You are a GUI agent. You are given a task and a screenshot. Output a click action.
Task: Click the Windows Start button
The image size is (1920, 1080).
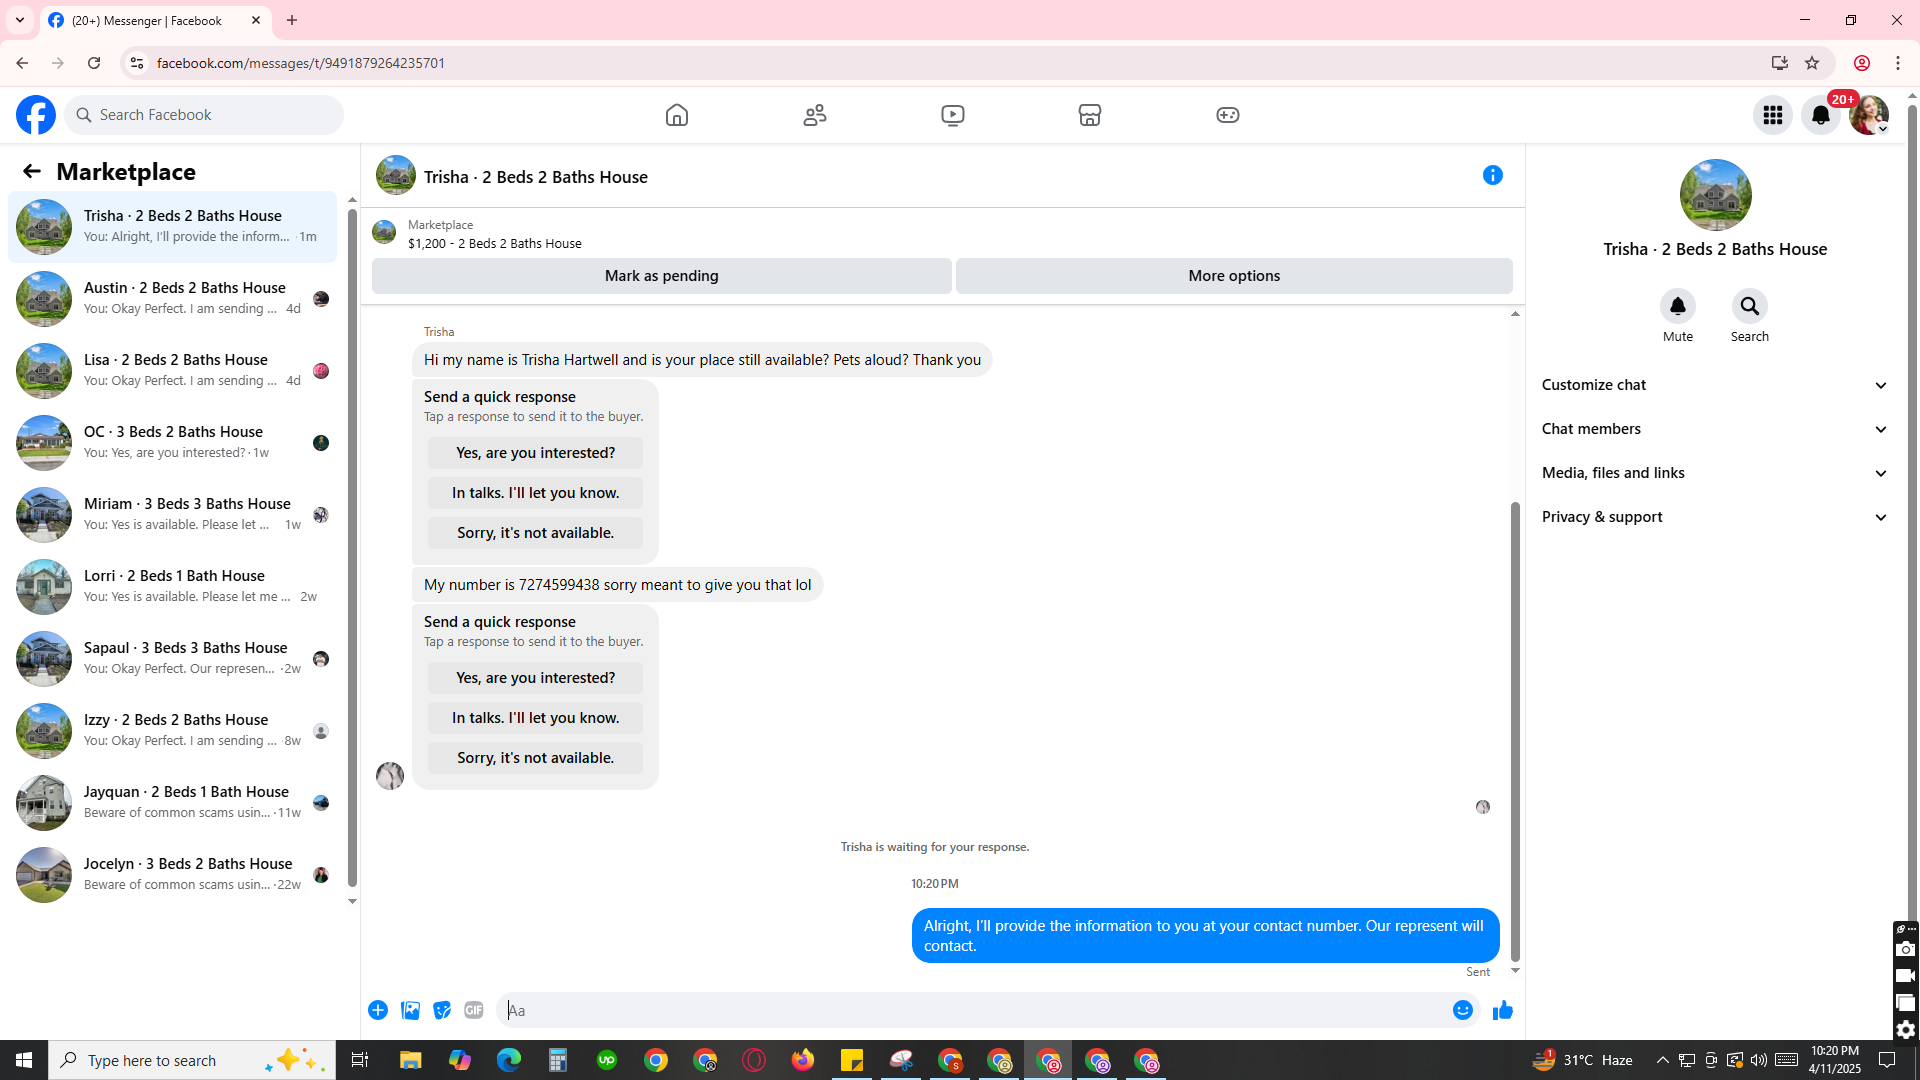(x=24, y=1060)
